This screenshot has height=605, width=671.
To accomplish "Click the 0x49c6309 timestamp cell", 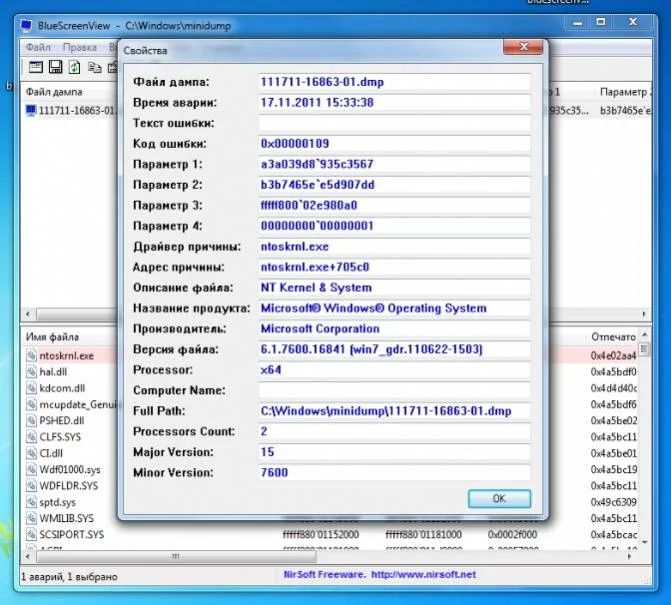I will [613, 502].
